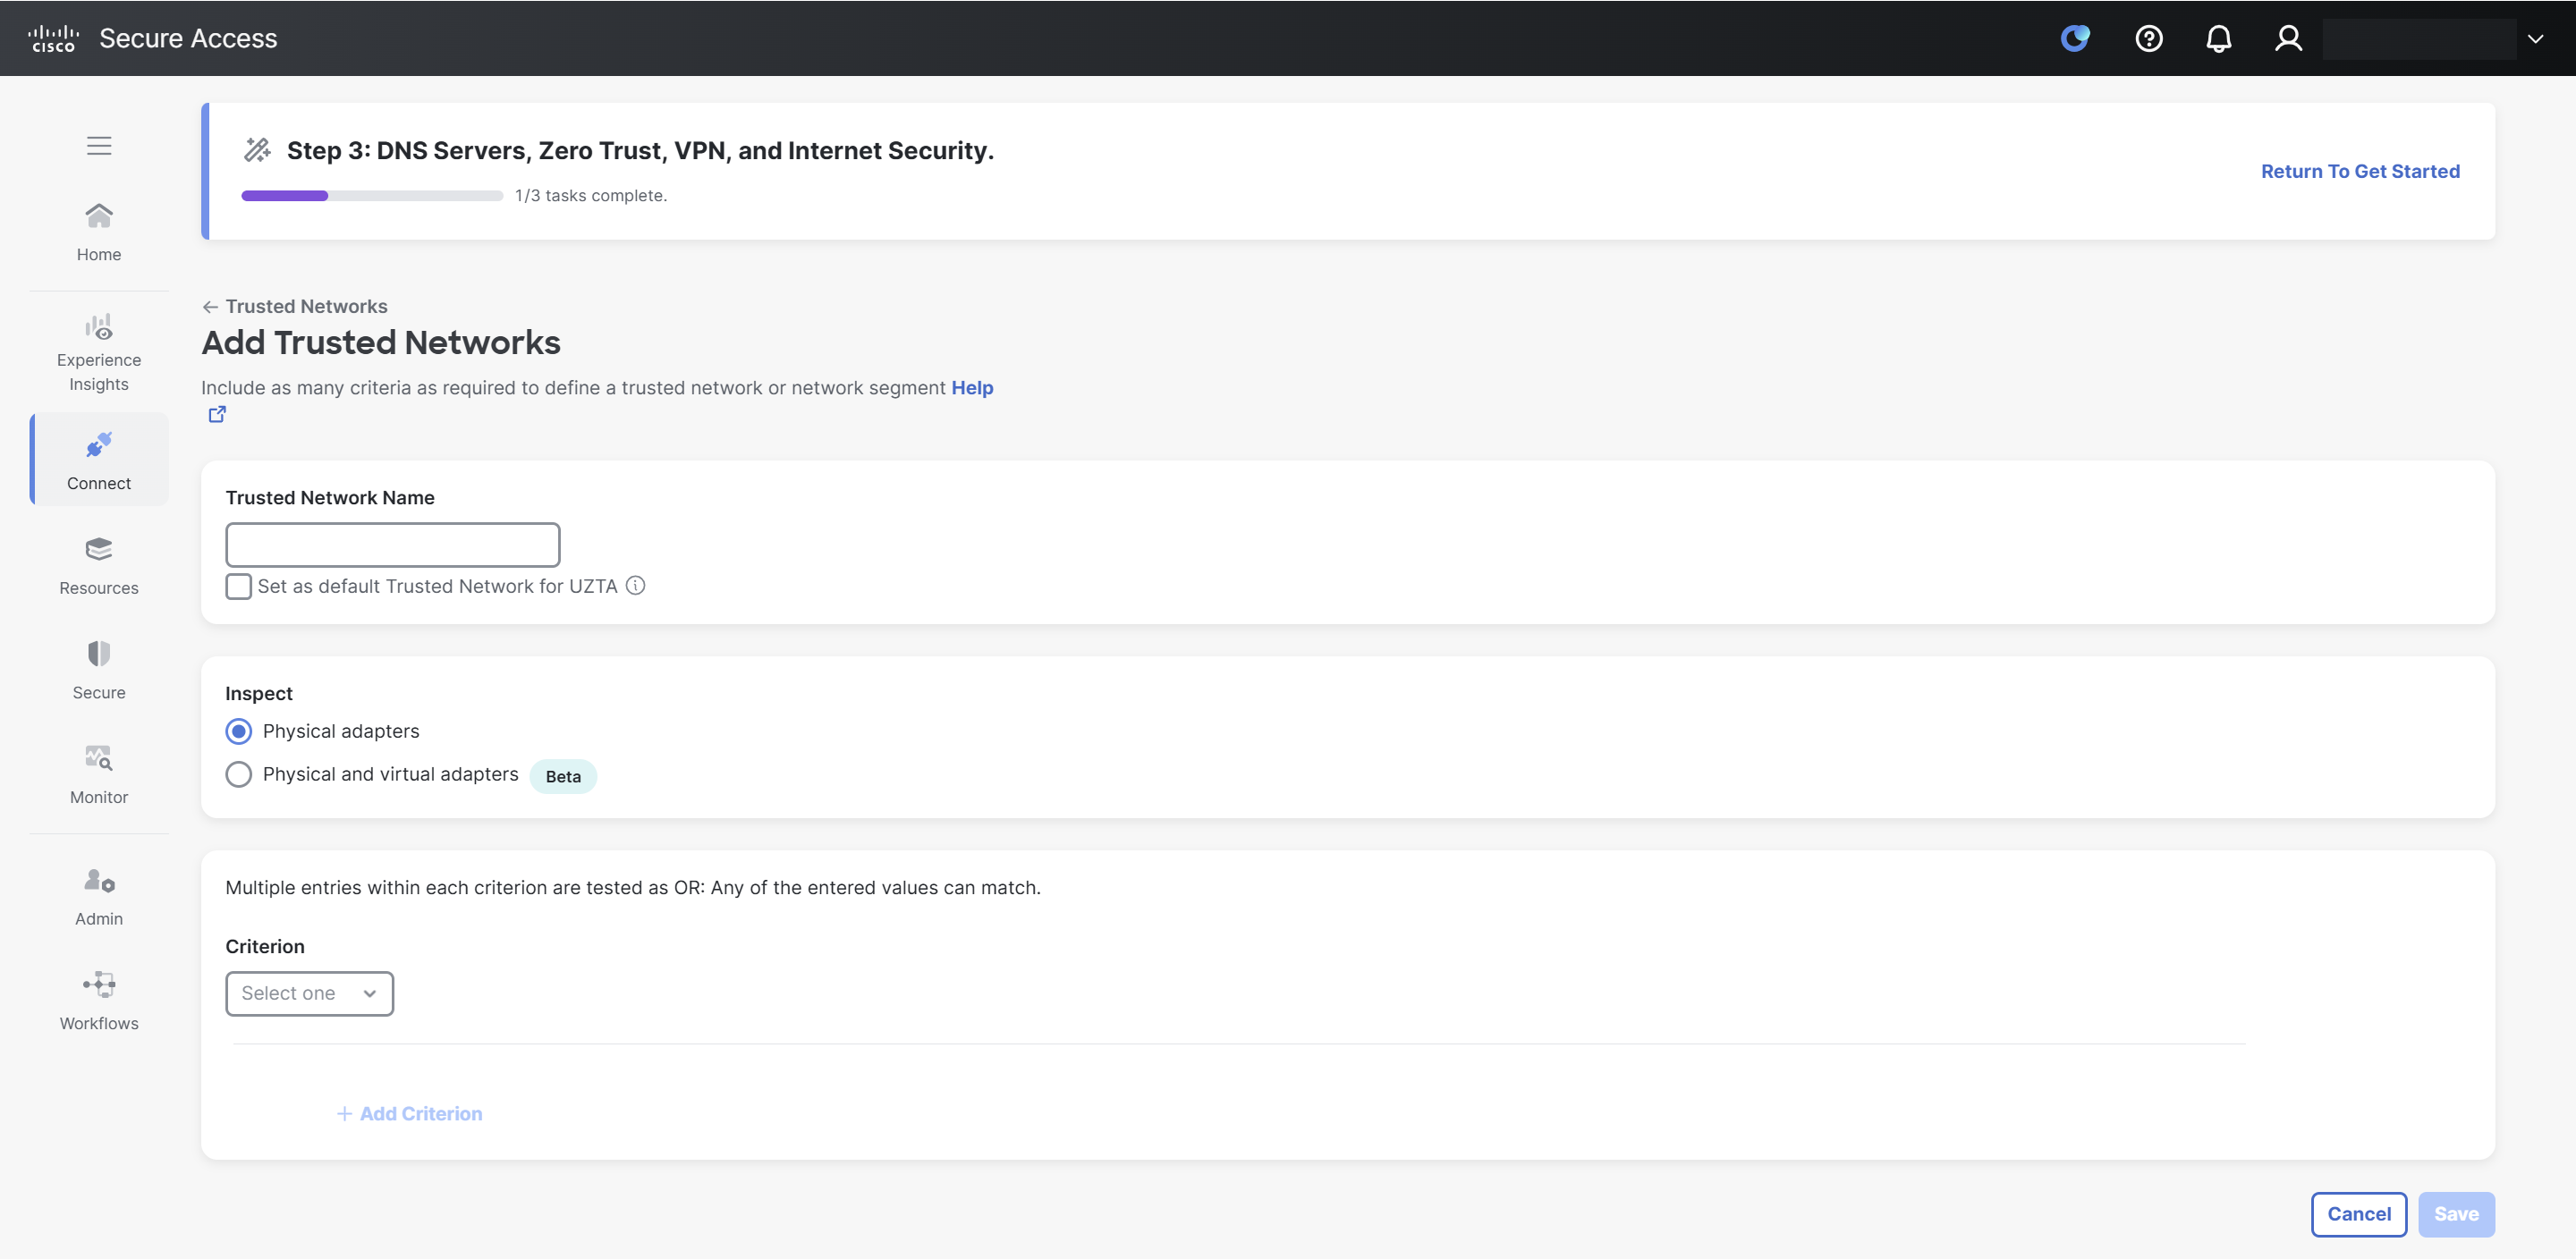Click the Cisco logo in header

(53, 38)
